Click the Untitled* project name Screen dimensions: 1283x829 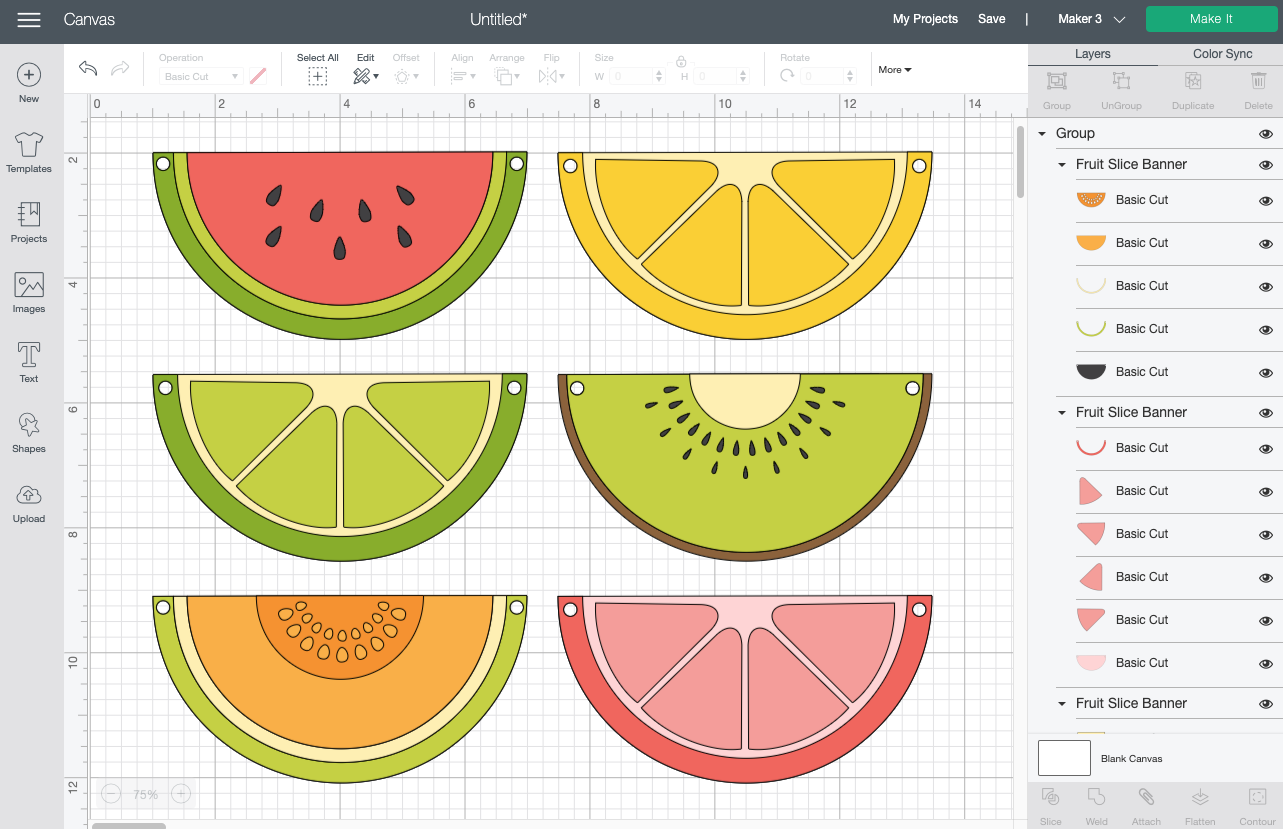(x=498, y=20)
